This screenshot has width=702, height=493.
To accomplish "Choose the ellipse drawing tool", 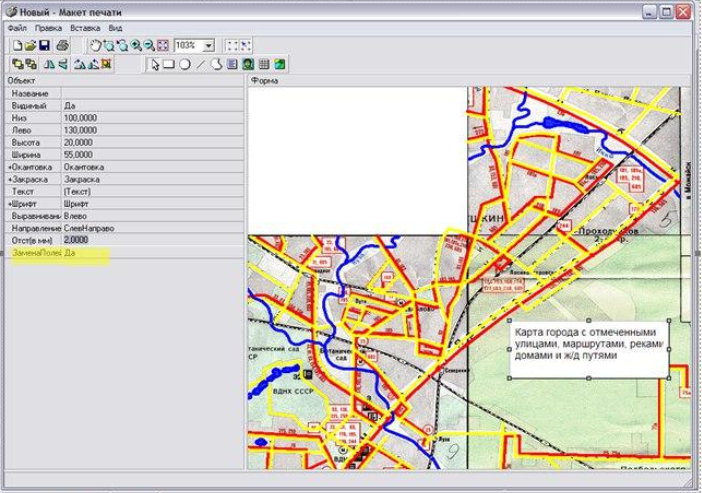I will point(184,64).
